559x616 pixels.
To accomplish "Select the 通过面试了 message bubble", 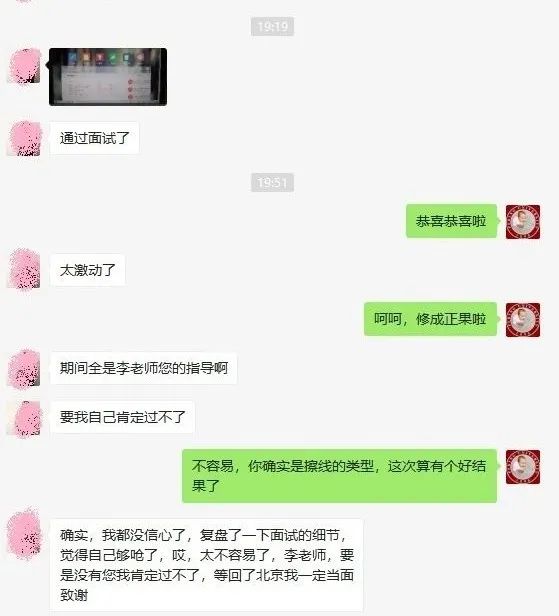I will pos(94,138).
